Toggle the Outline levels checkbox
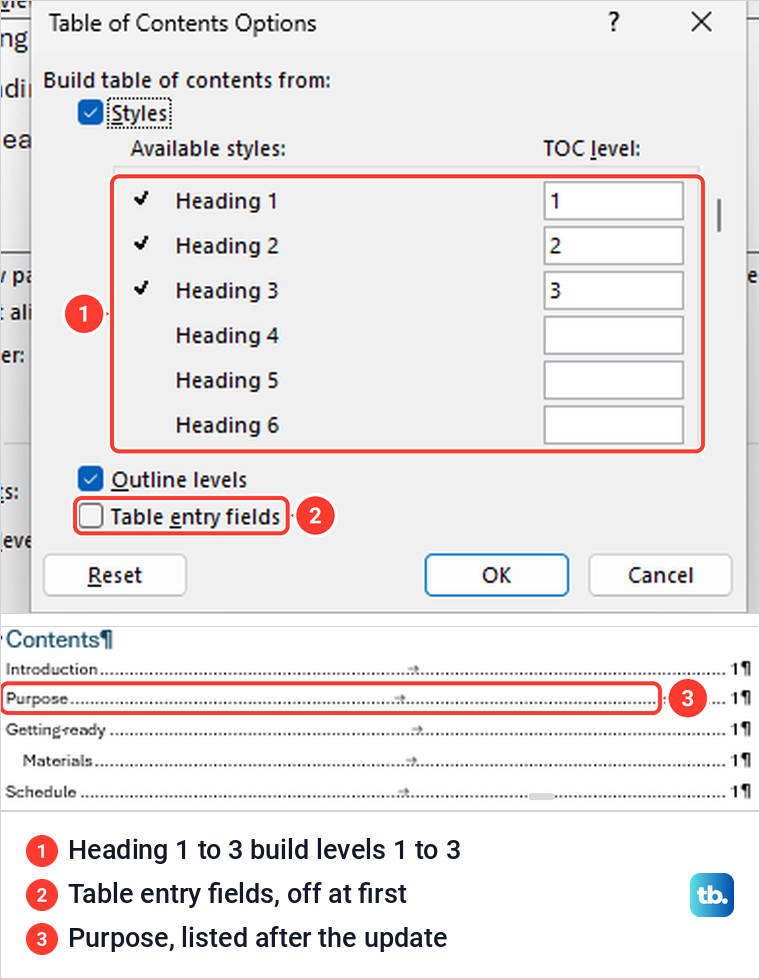 point(91,480)
